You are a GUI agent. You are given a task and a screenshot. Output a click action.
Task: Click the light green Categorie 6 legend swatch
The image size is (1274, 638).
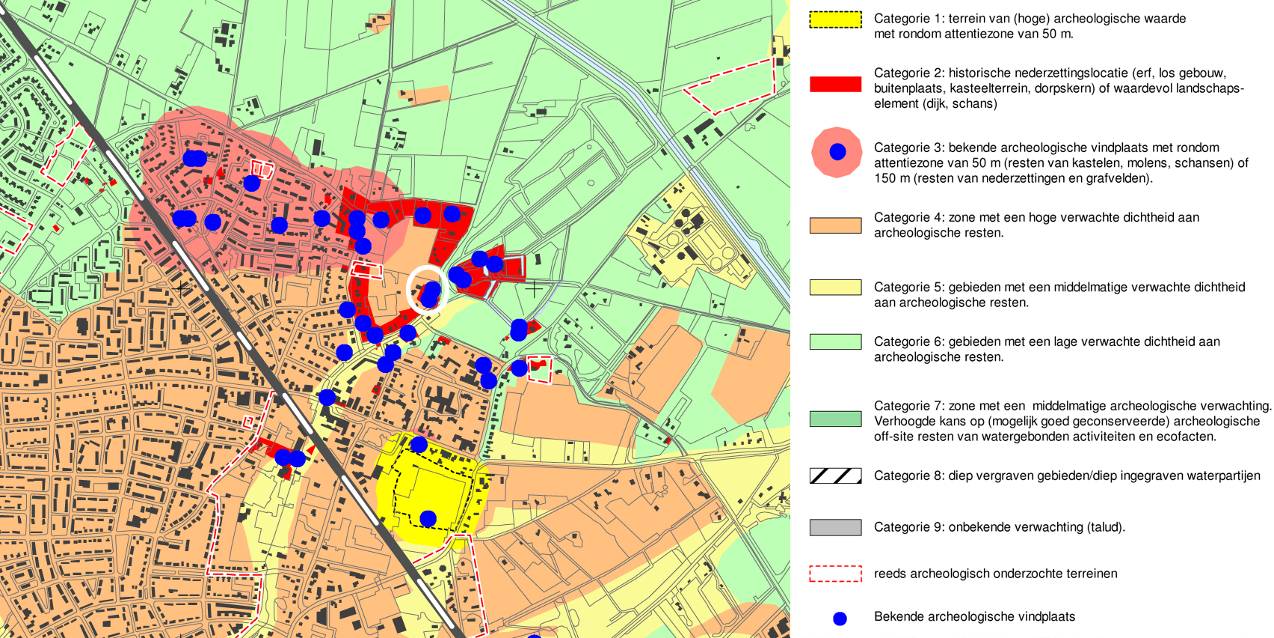tap(835, 342)
